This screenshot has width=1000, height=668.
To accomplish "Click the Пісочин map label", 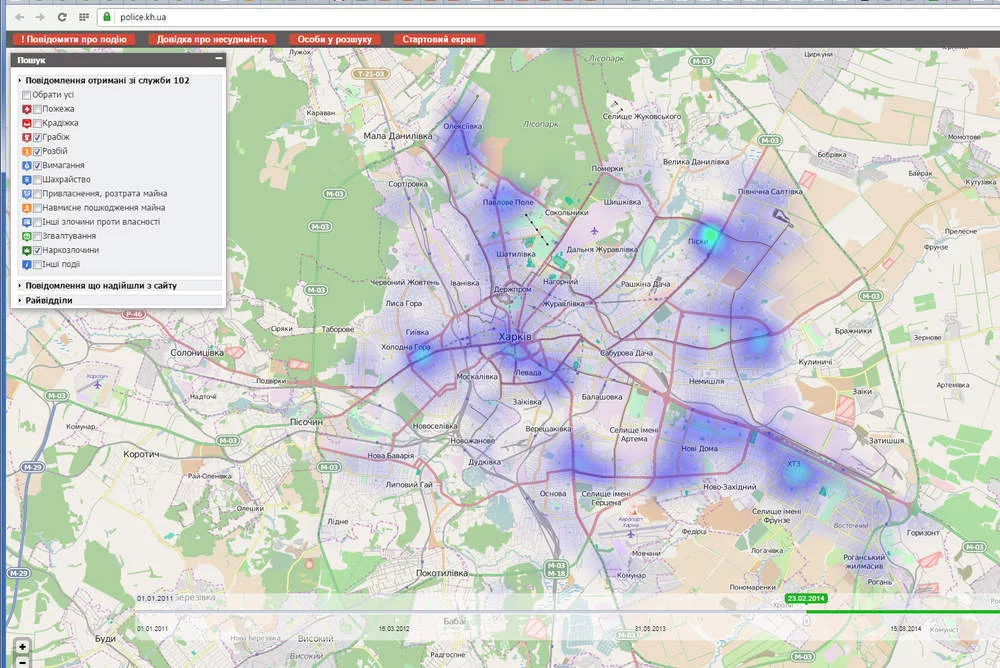I will tap(306, 422).
